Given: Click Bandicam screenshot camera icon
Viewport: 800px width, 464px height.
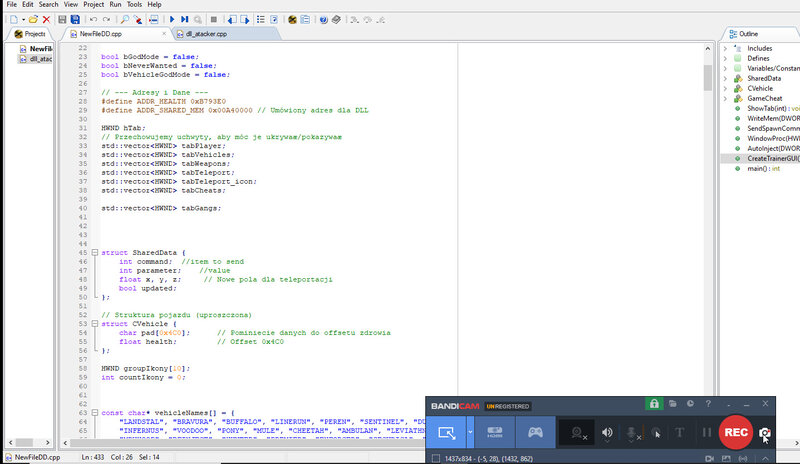Looking at the screenshot, I should (x=764, y=433).
